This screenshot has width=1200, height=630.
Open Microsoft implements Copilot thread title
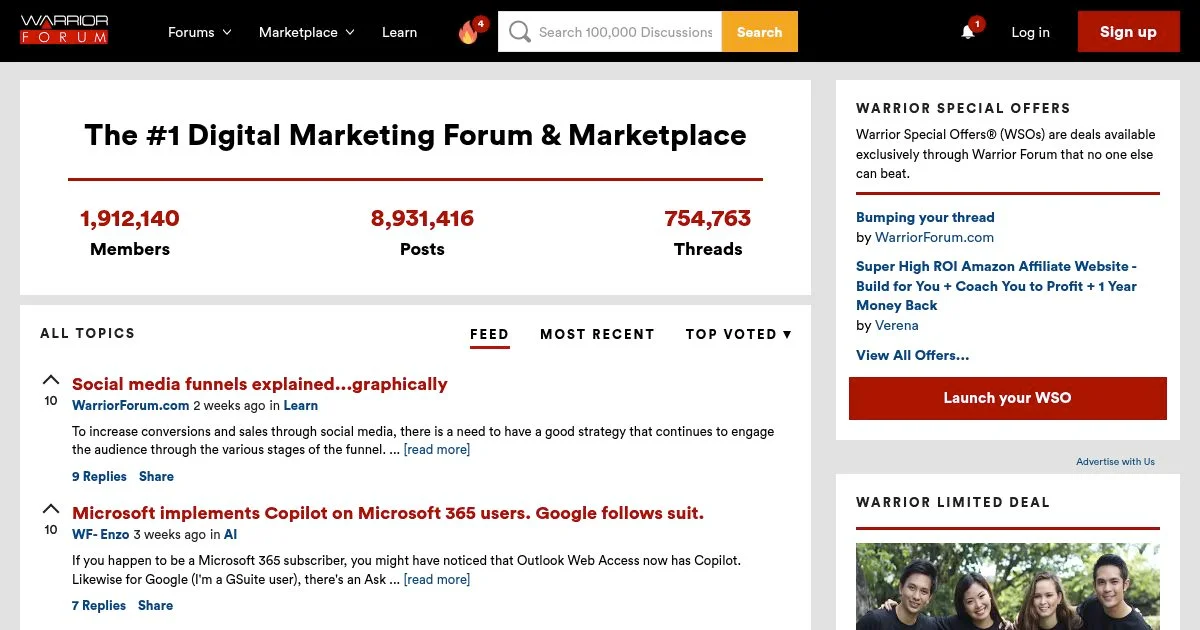click(x=388, y=513)
